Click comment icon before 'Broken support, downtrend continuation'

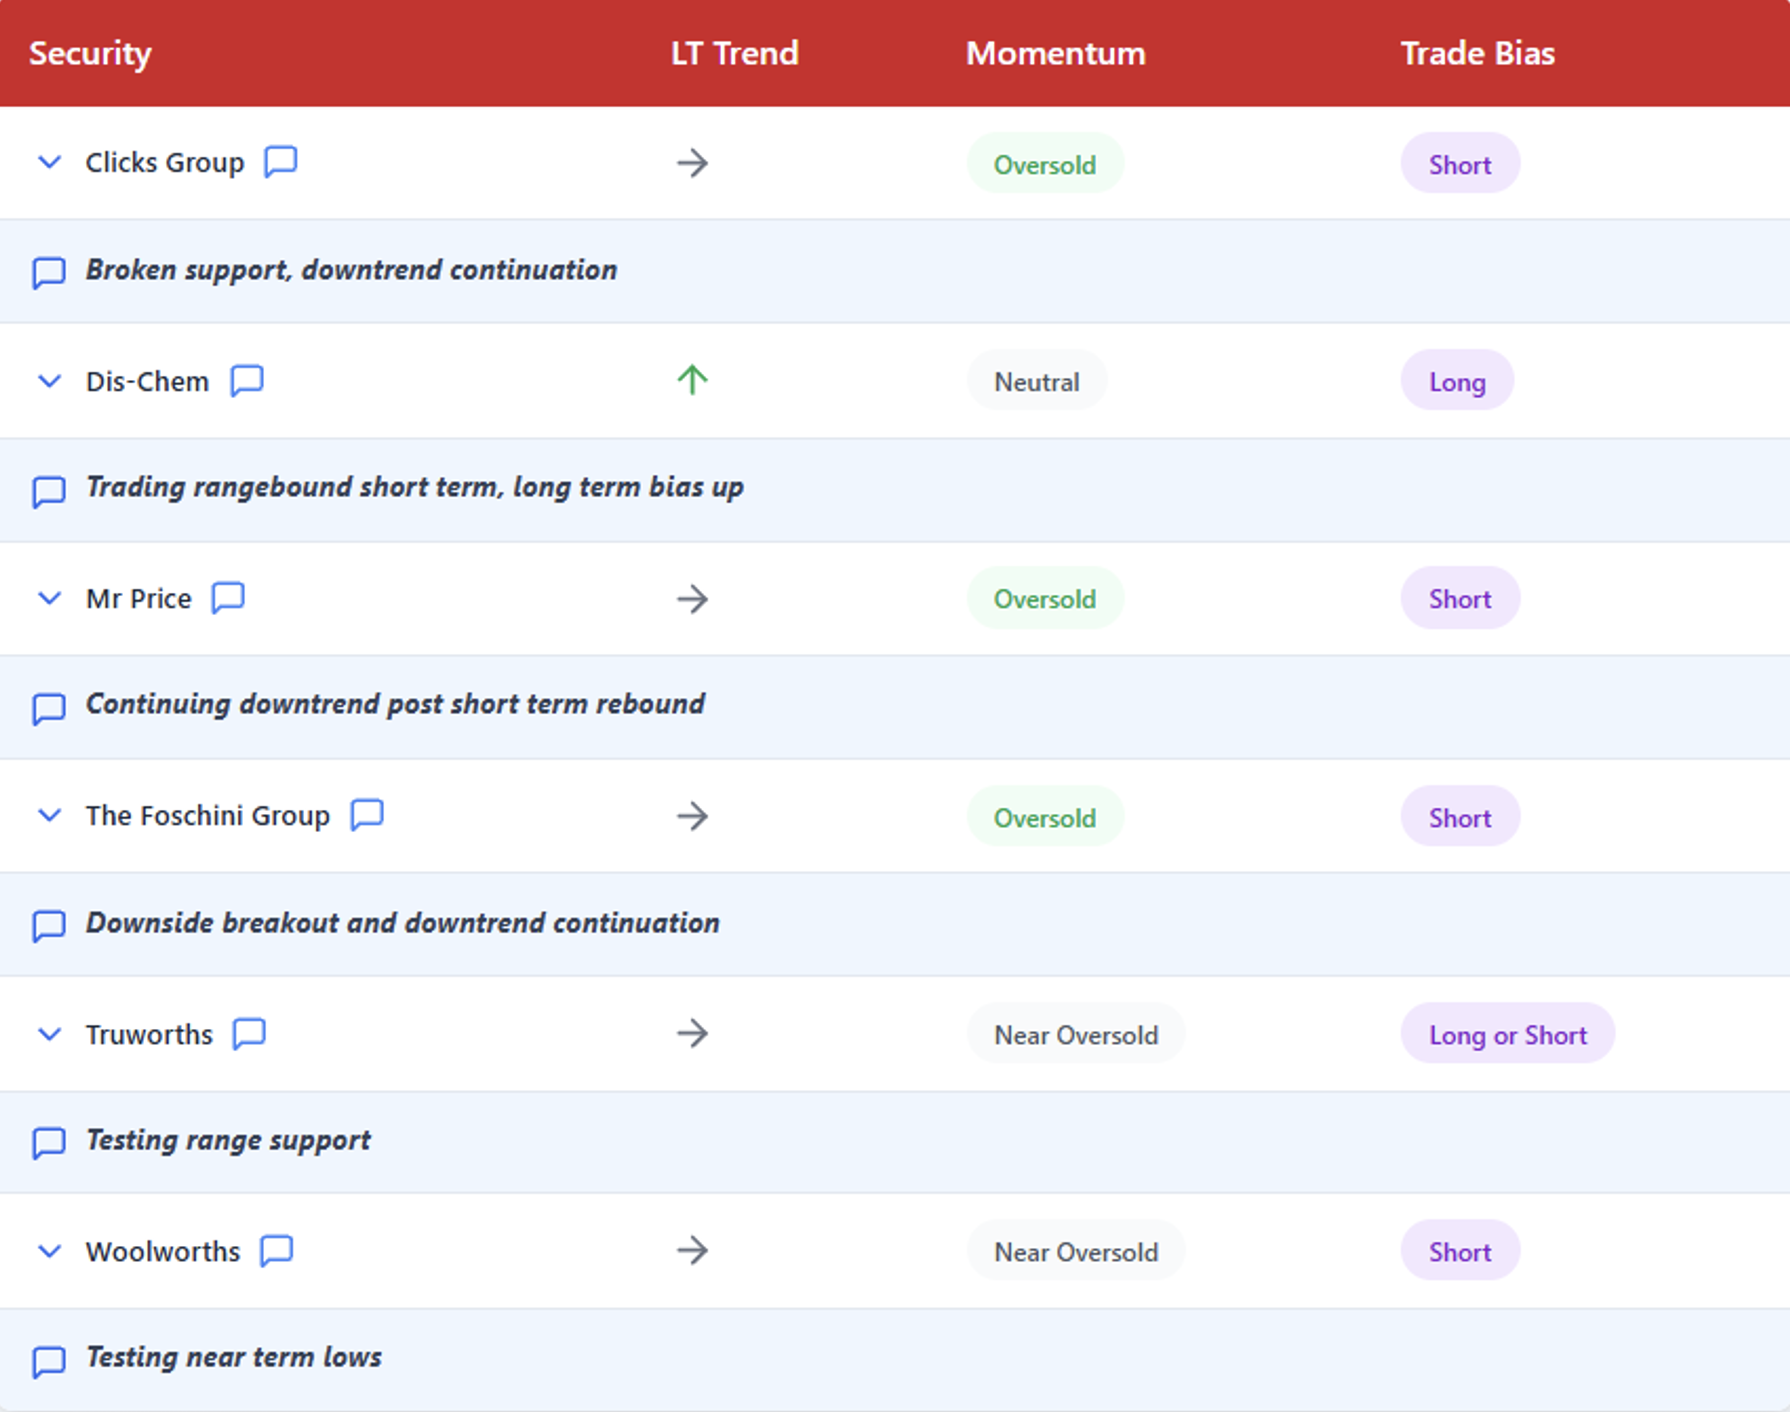point(49,272)
